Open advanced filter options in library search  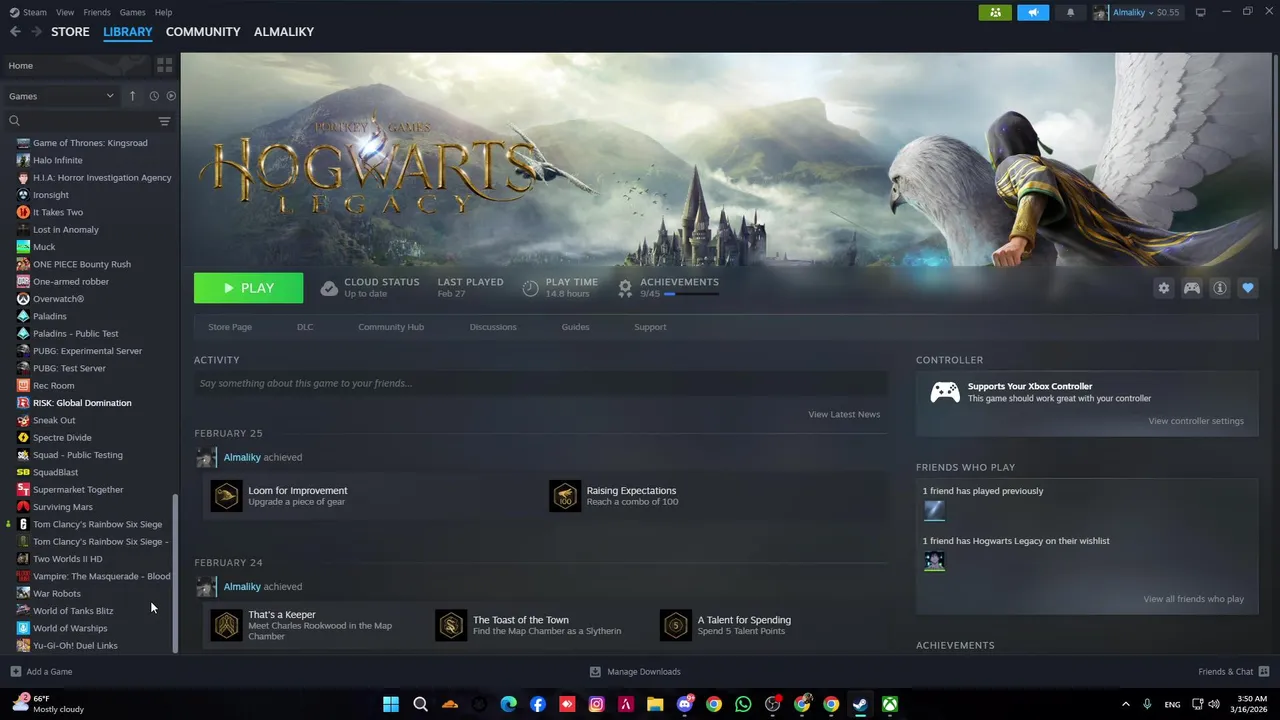pyautogui.click(x=165, y=121)
